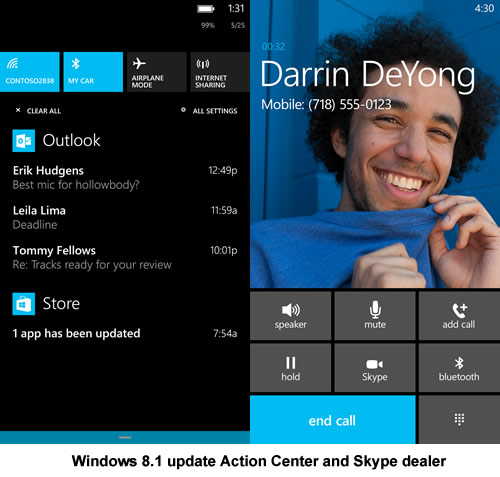Tap the battery icon in status bar
The height and width of the screenshot is (477, 500).
pos(206,9)
